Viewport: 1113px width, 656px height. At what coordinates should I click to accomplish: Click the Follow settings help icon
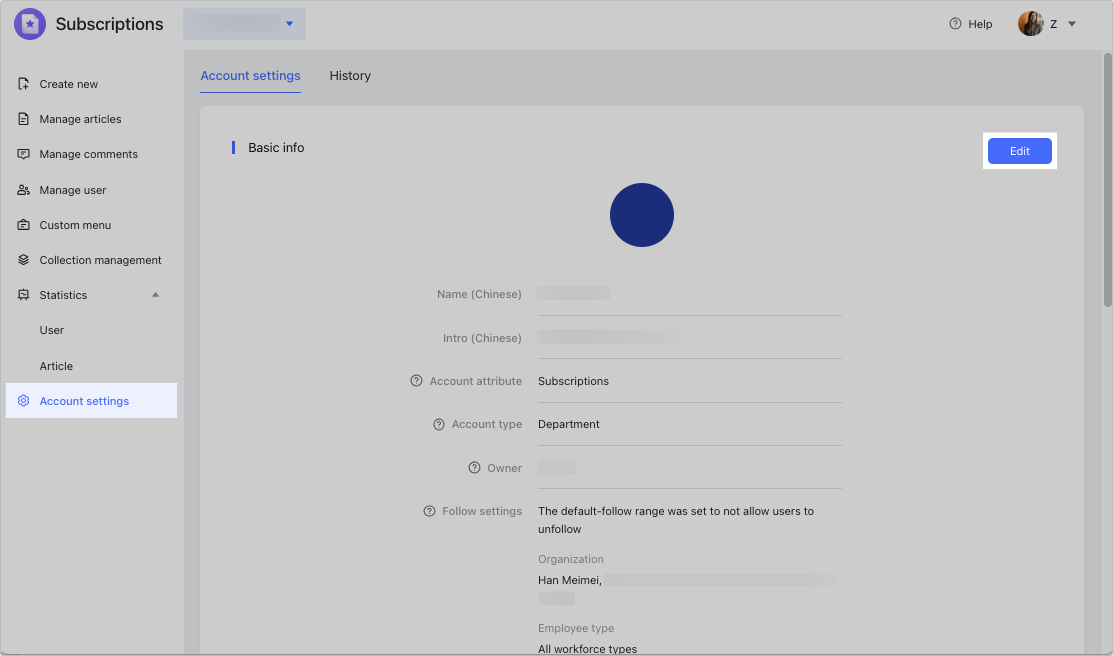click(x=429, y=511)
